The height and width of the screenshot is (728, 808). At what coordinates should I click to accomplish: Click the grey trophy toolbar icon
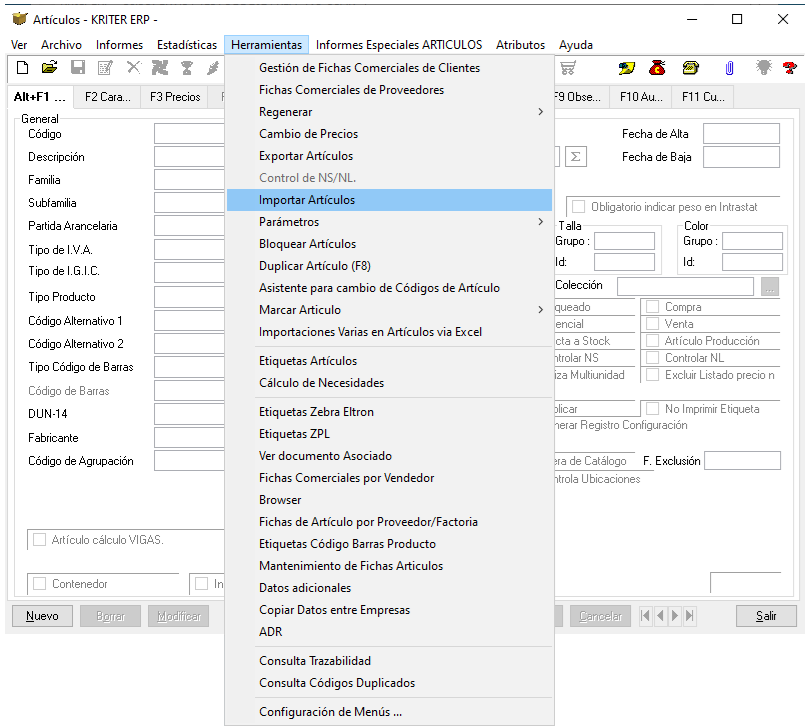(187, 67)
